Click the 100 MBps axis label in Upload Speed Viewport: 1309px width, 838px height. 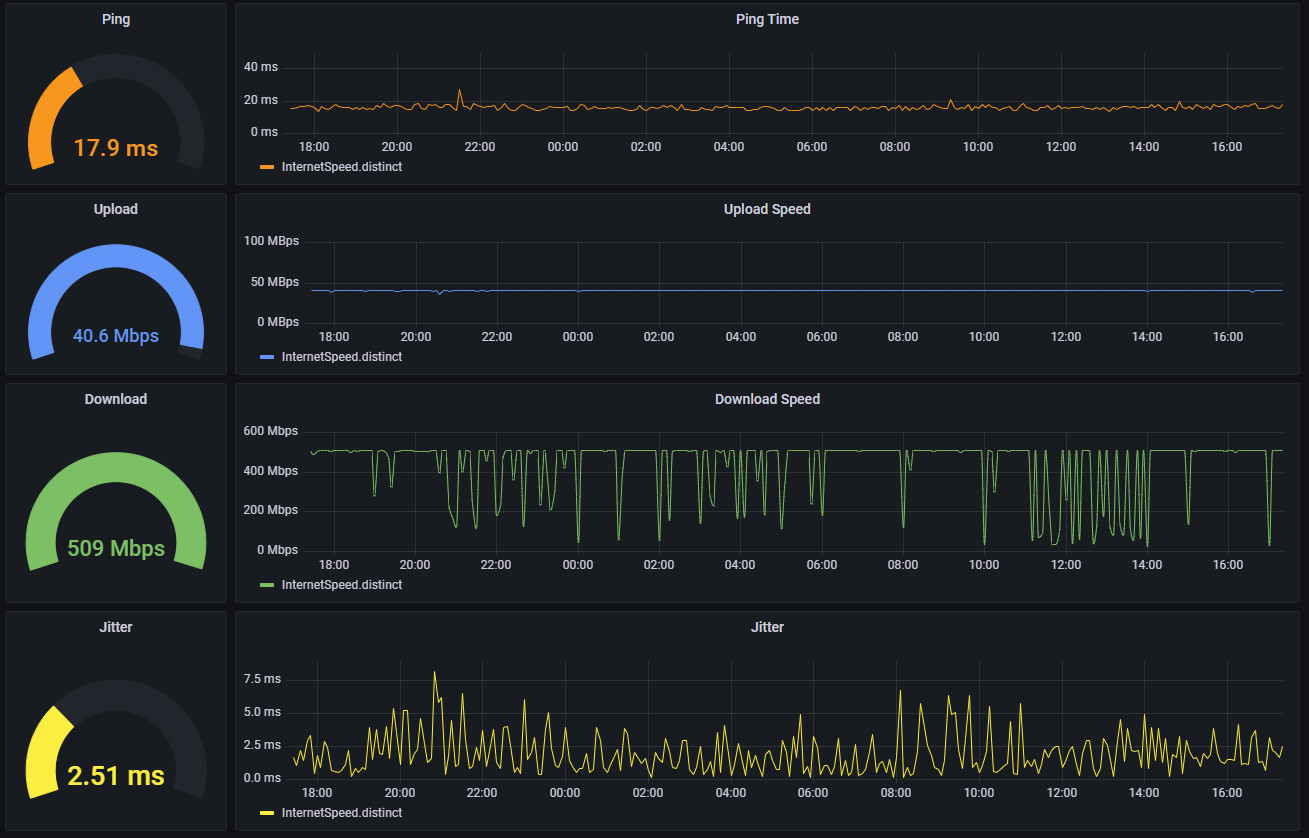click(x=271, y=241)
